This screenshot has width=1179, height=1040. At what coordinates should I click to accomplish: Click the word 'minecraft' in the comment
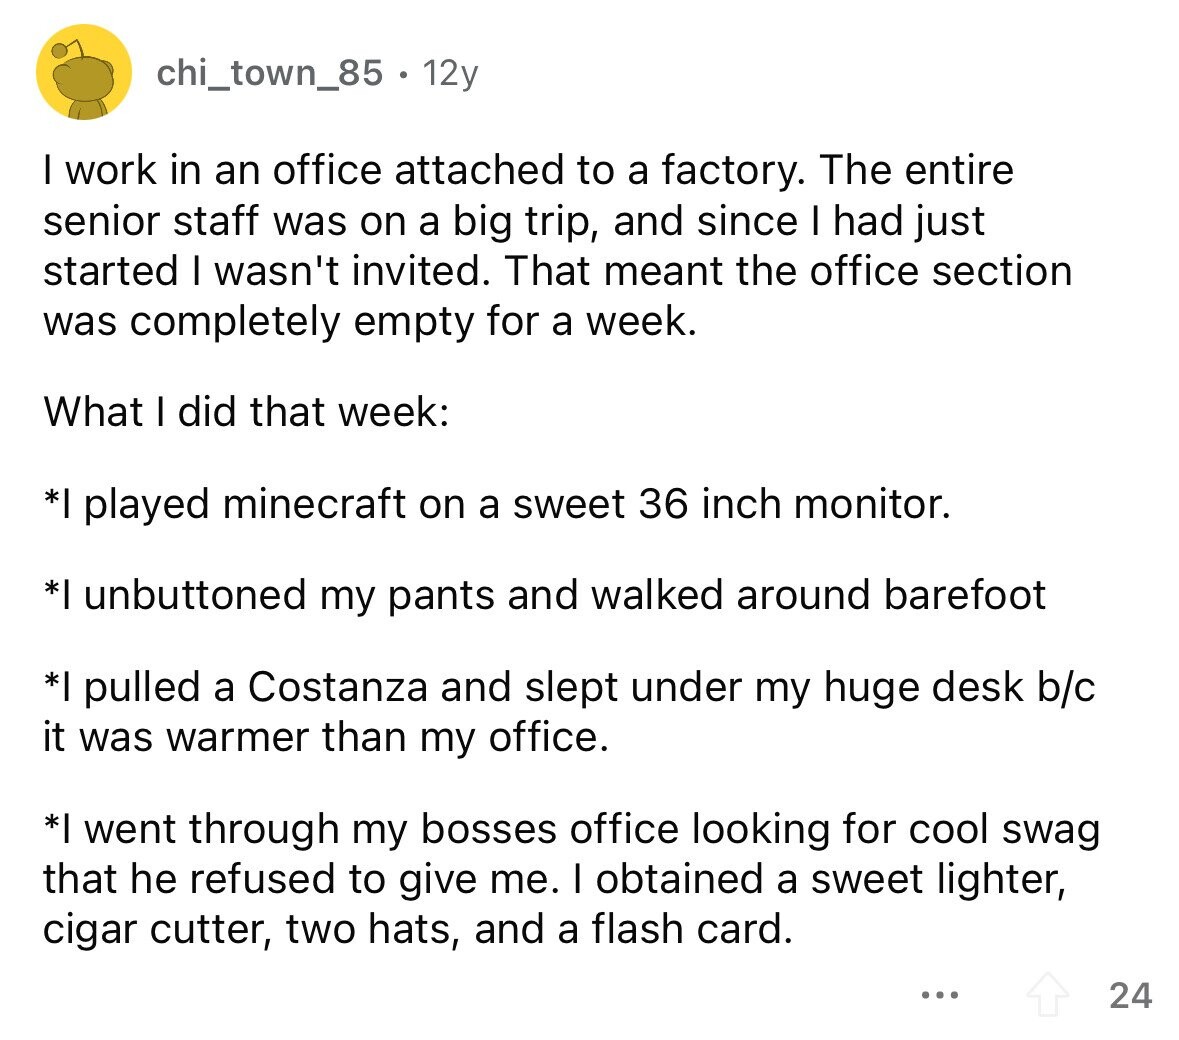[x=314, y=503]
